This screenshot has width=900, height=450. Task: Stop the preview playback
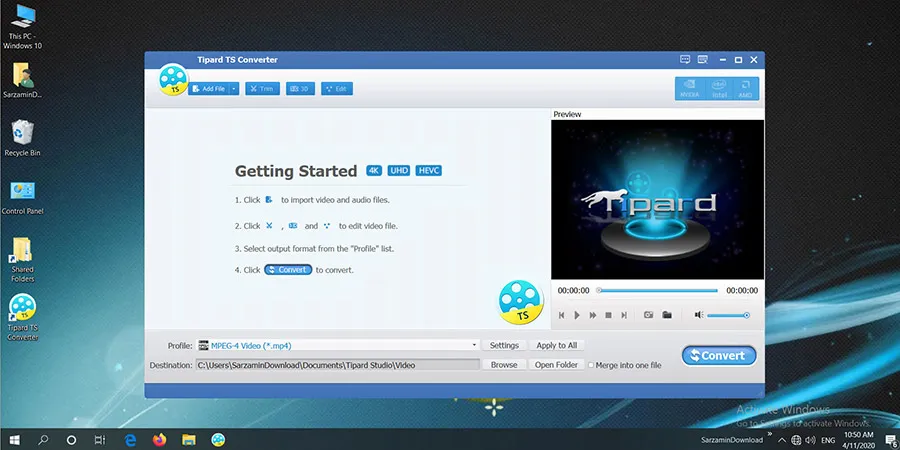(608, 315)
